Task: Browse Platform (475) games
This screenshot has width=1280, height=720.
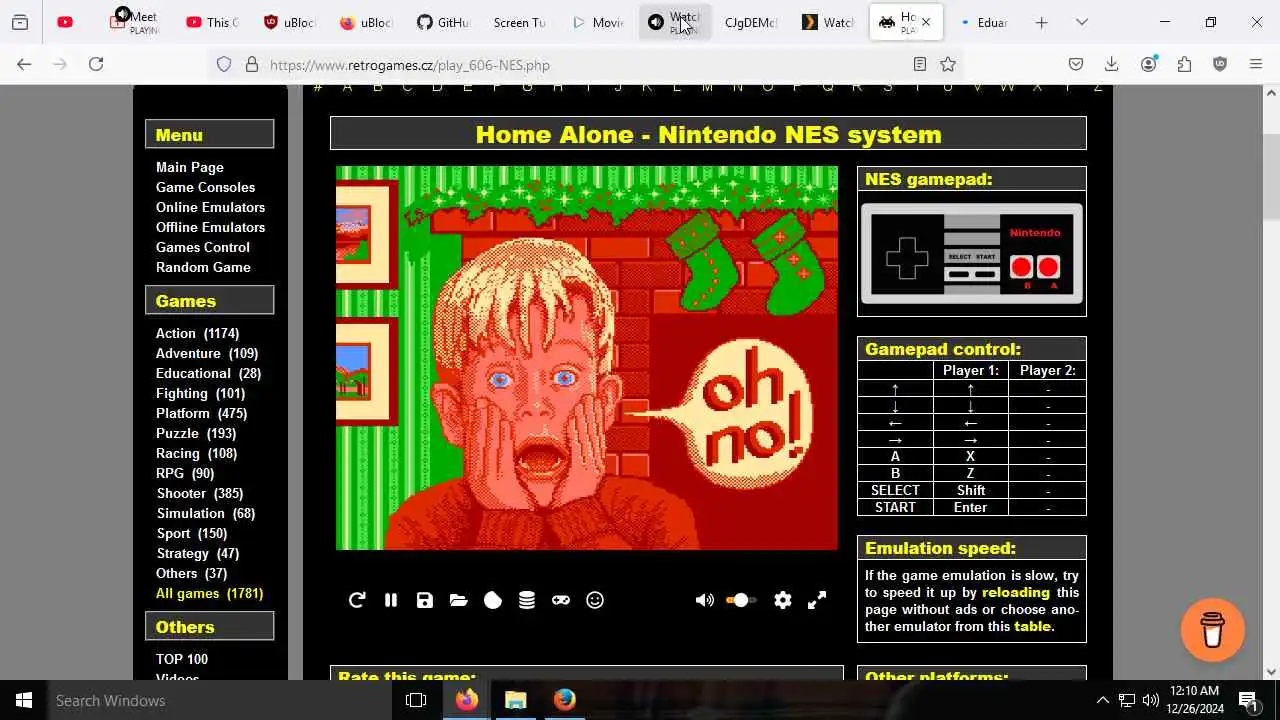Action: 201,413
